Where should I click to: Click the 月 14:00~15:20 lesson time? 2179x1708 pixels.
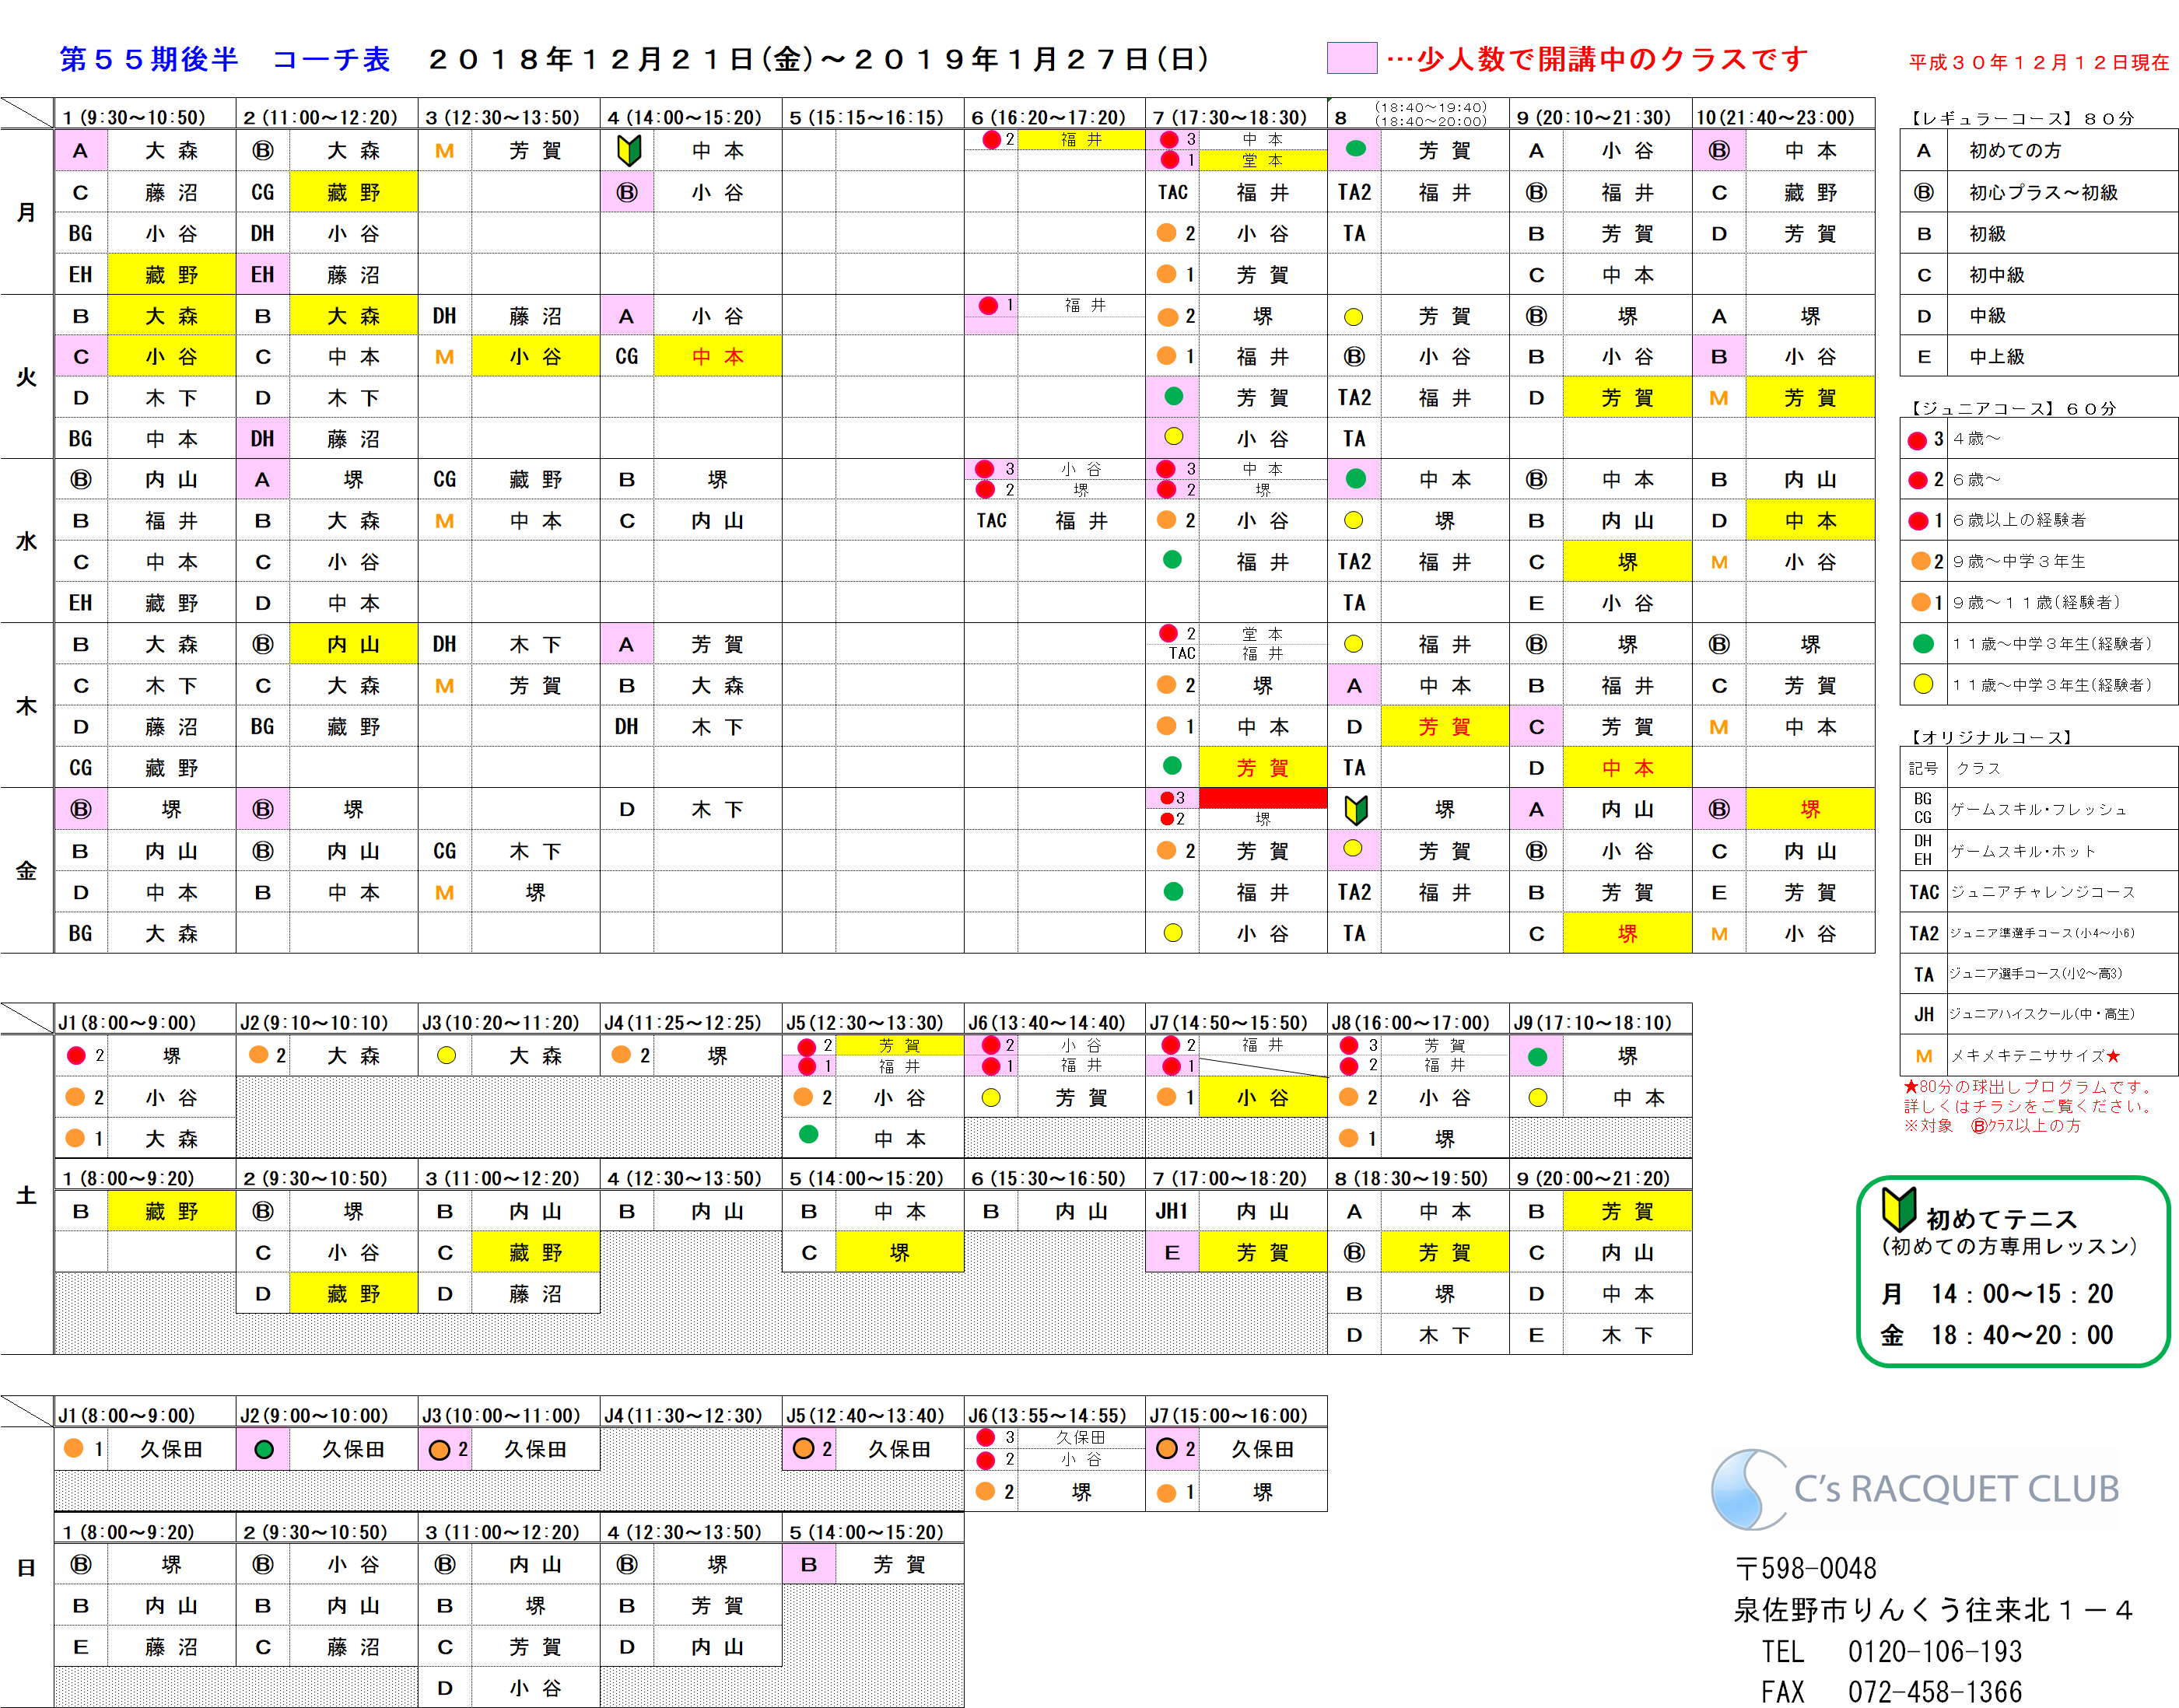[x=1997, y=1294]
